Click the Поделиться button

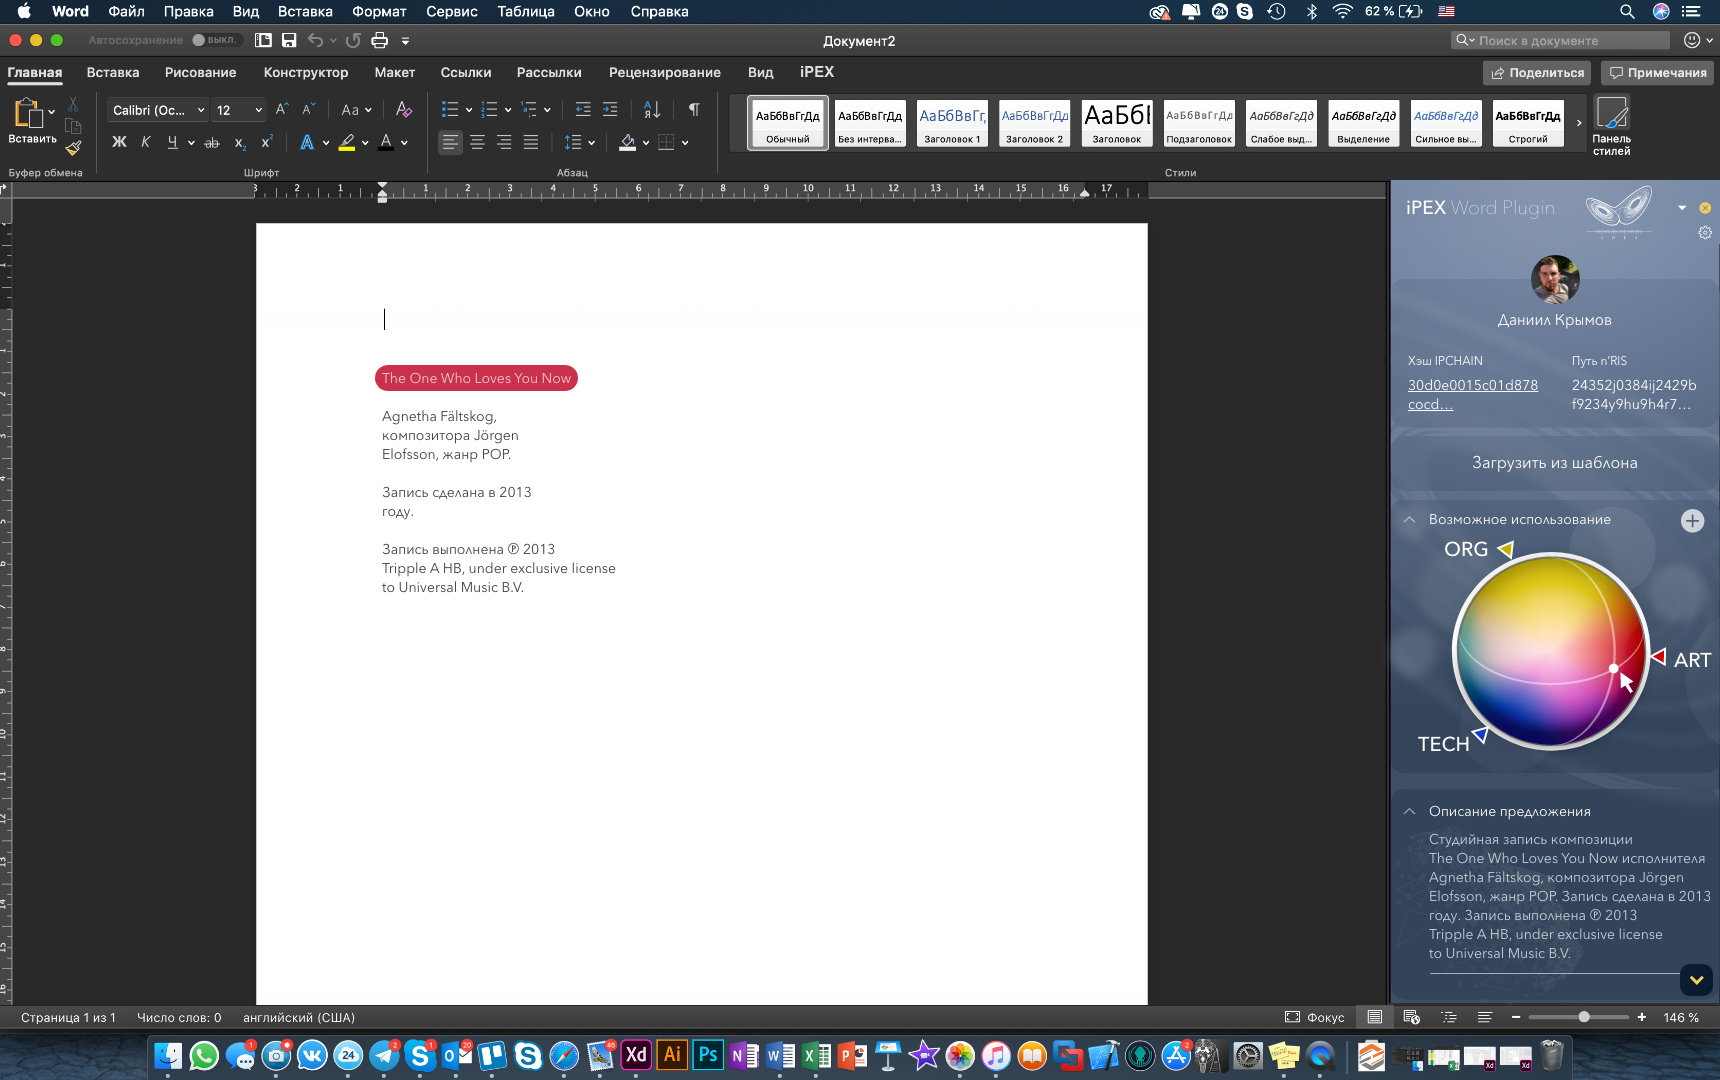1537,73
